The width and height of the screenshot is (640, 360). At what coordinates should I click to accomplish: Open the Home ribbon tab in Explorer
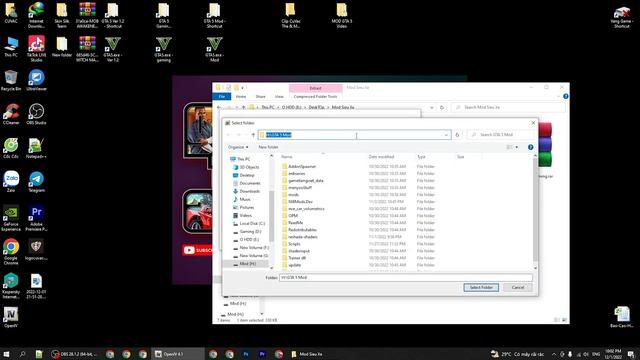[x=241, y=97]
